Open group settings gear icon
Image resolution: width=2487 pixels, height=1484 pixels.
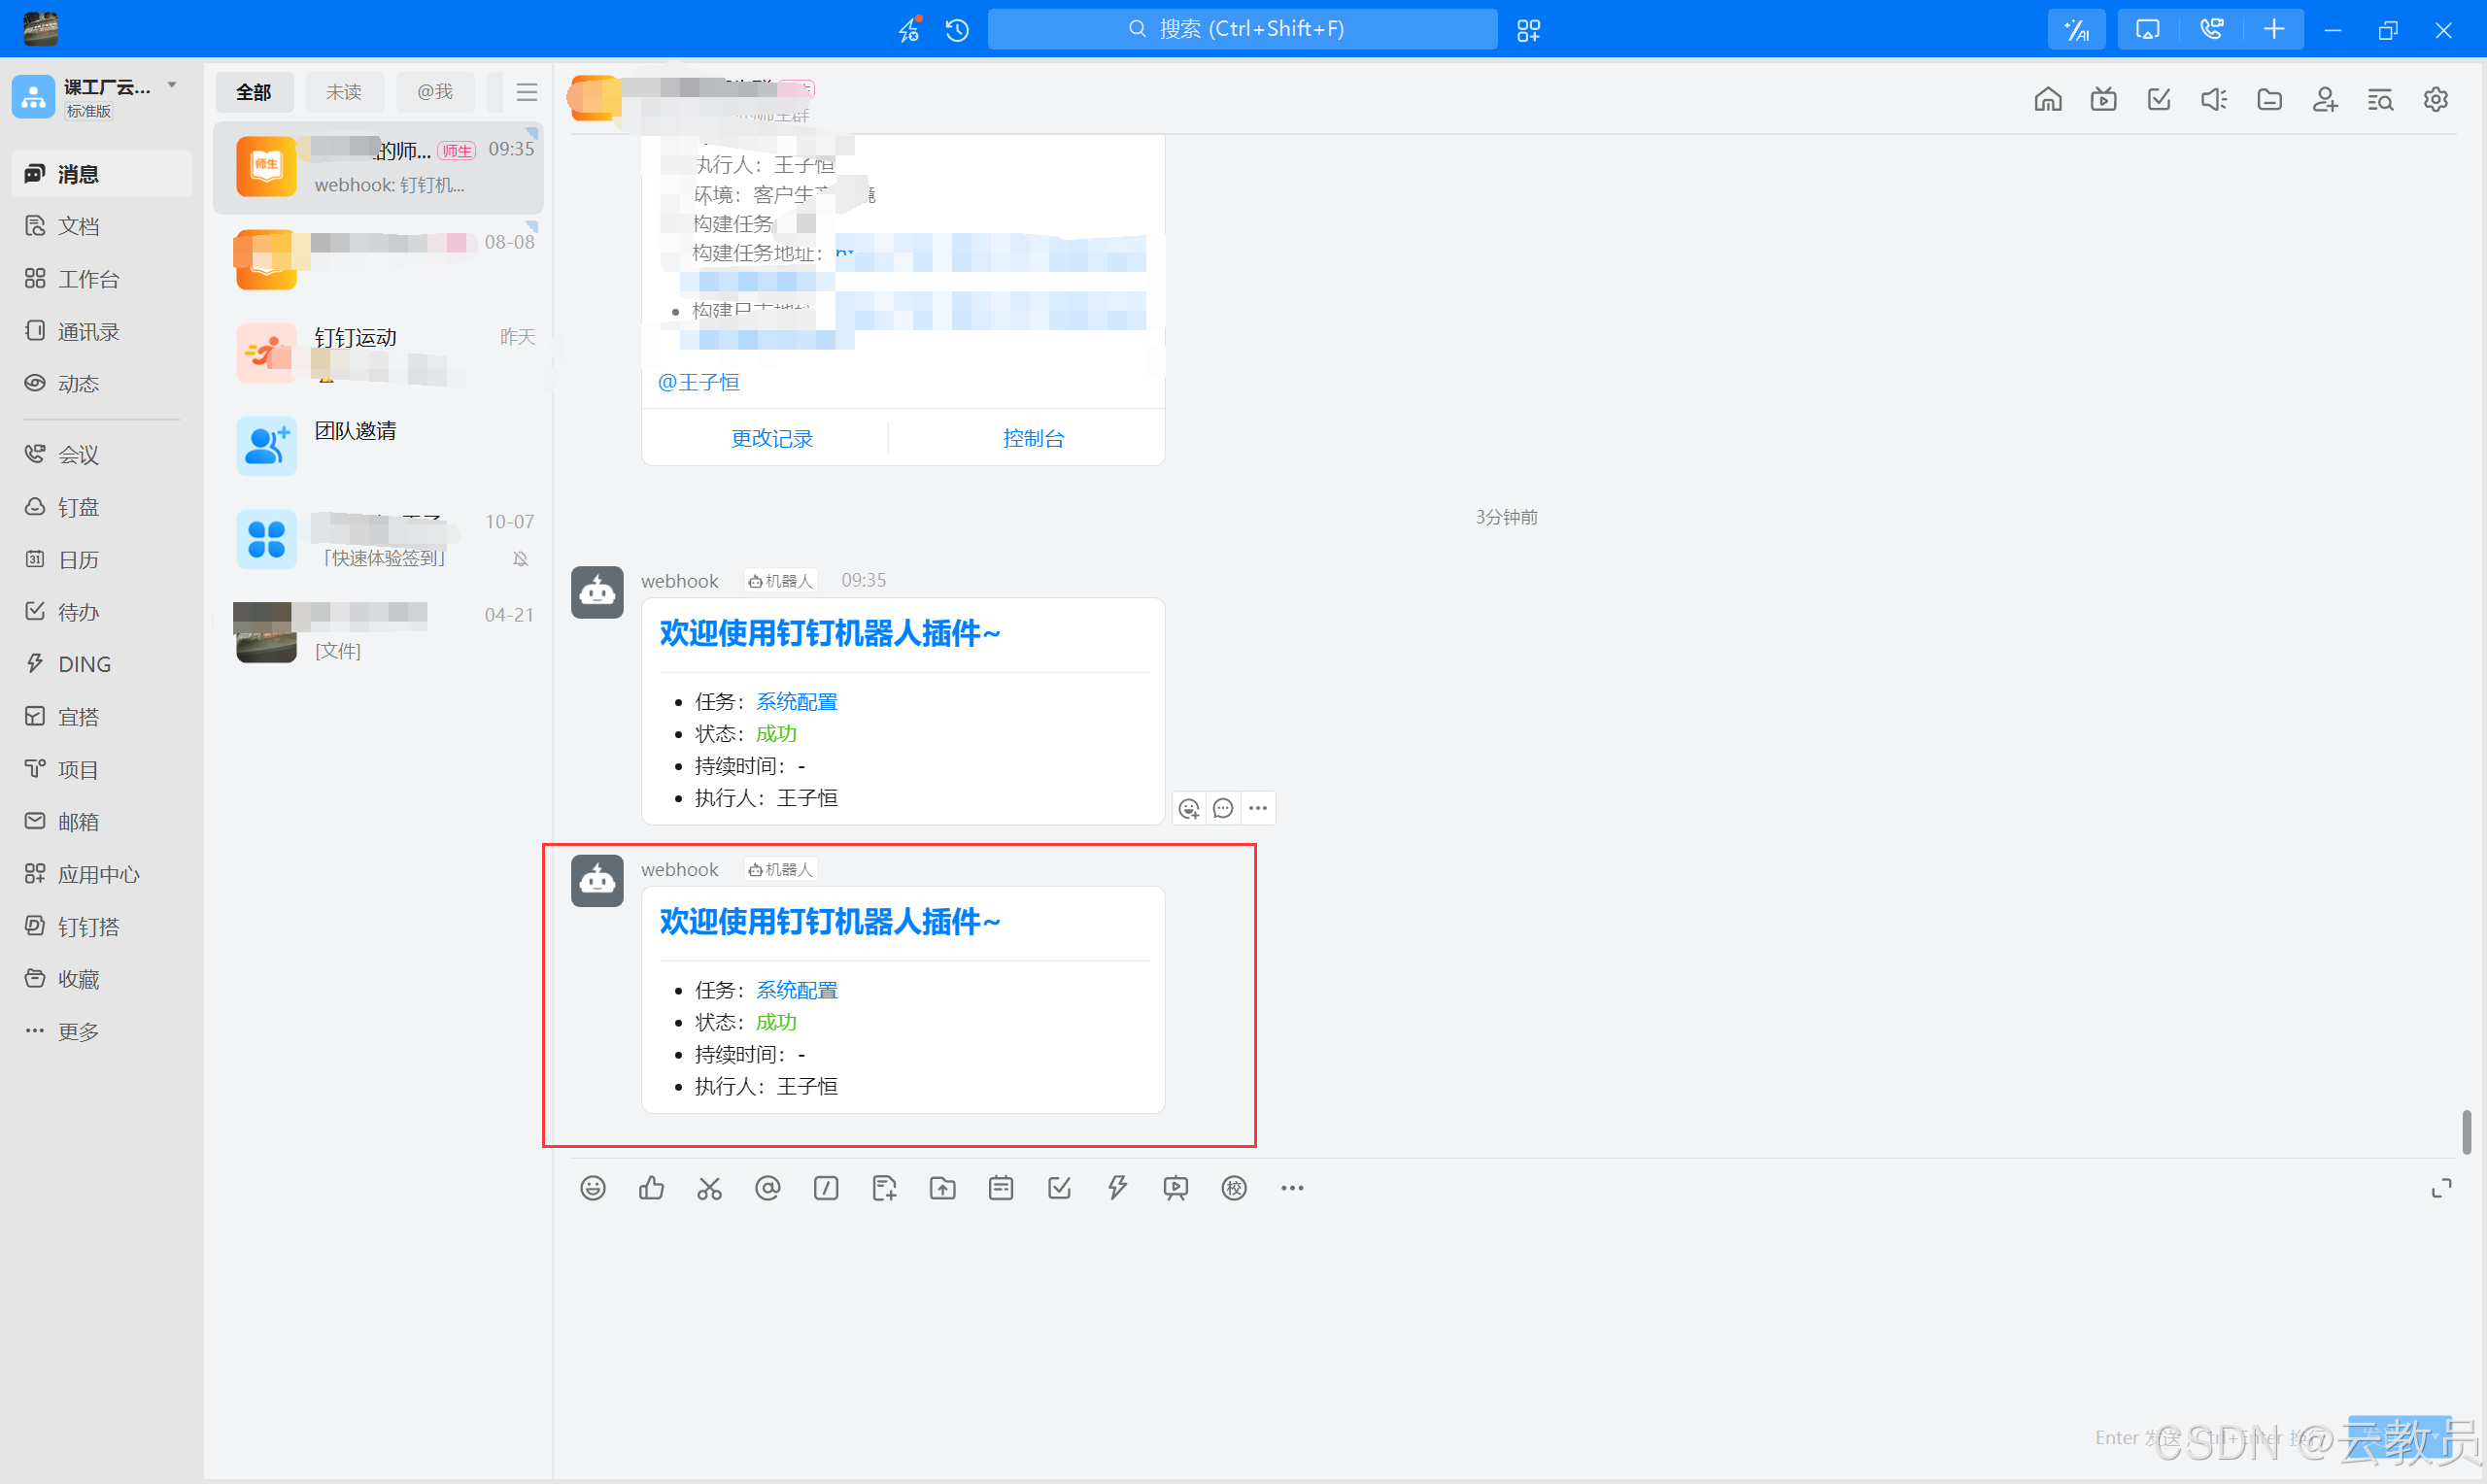2436,99
